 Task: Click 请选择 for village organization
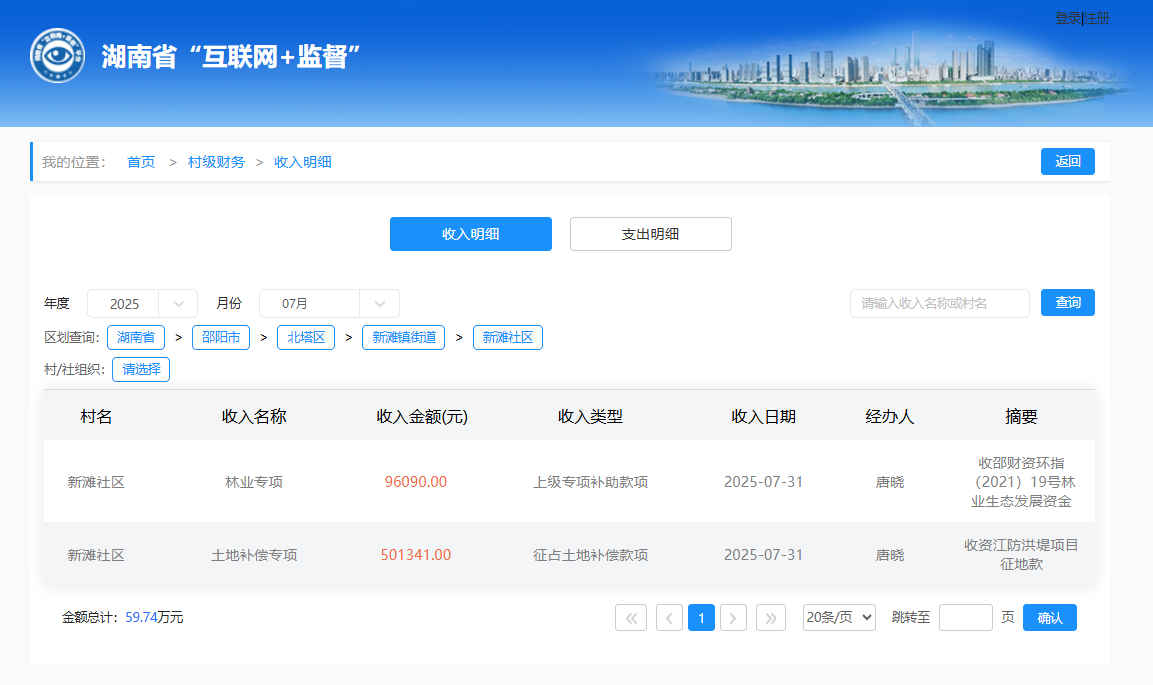[x=141, y=369]
